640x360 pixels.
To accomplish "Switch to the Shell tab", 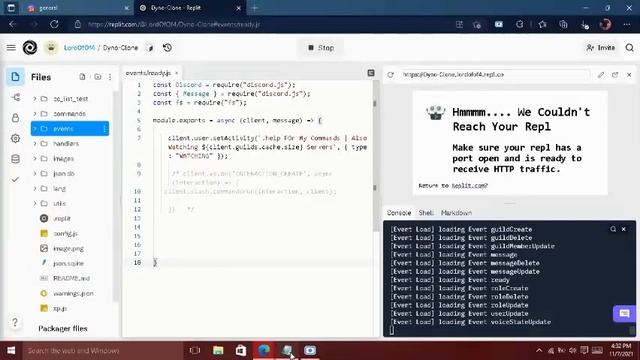I will 426,213.
